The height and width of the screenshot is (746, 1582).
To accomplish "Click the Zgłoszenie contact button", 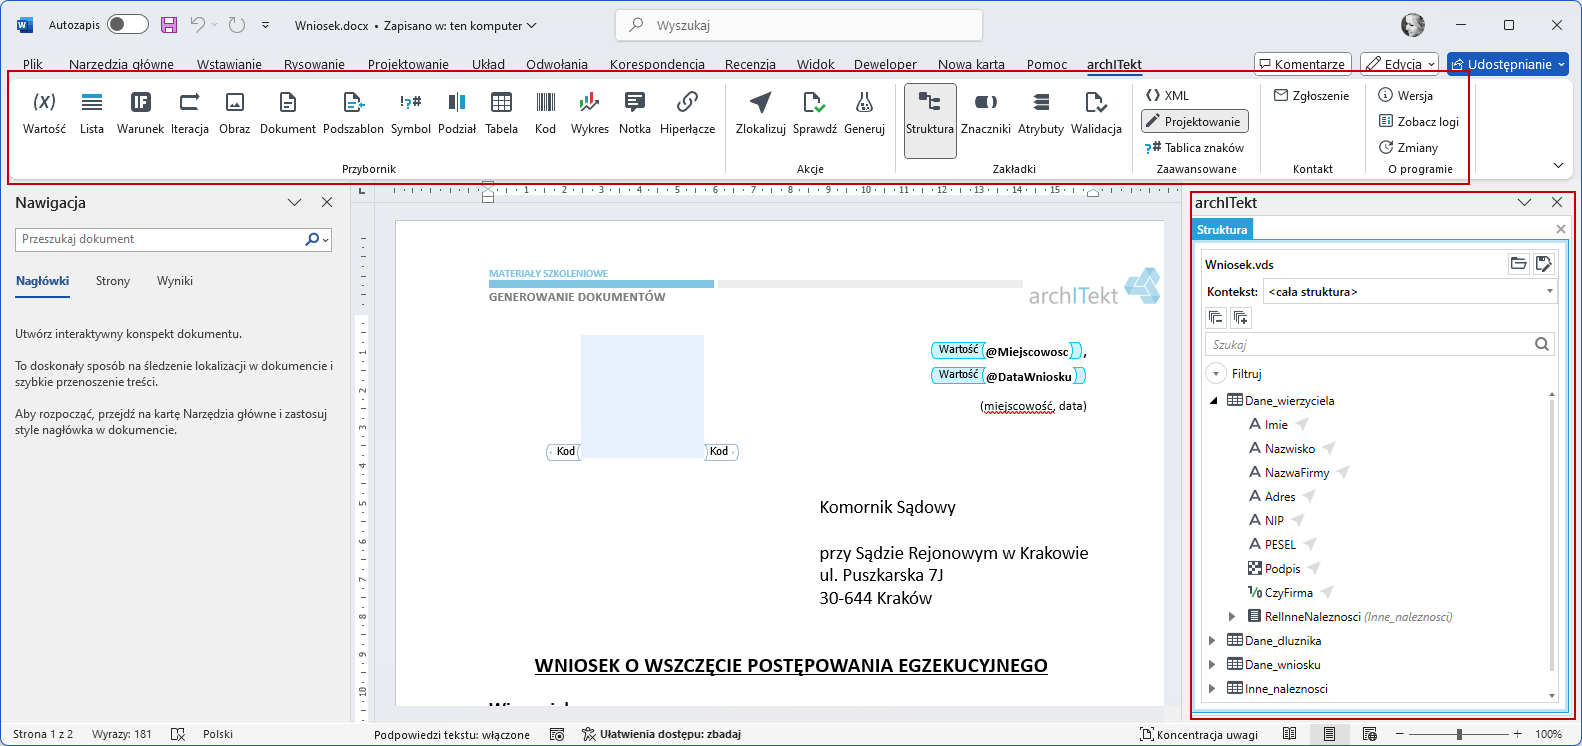I will [x=1311, y=96].
